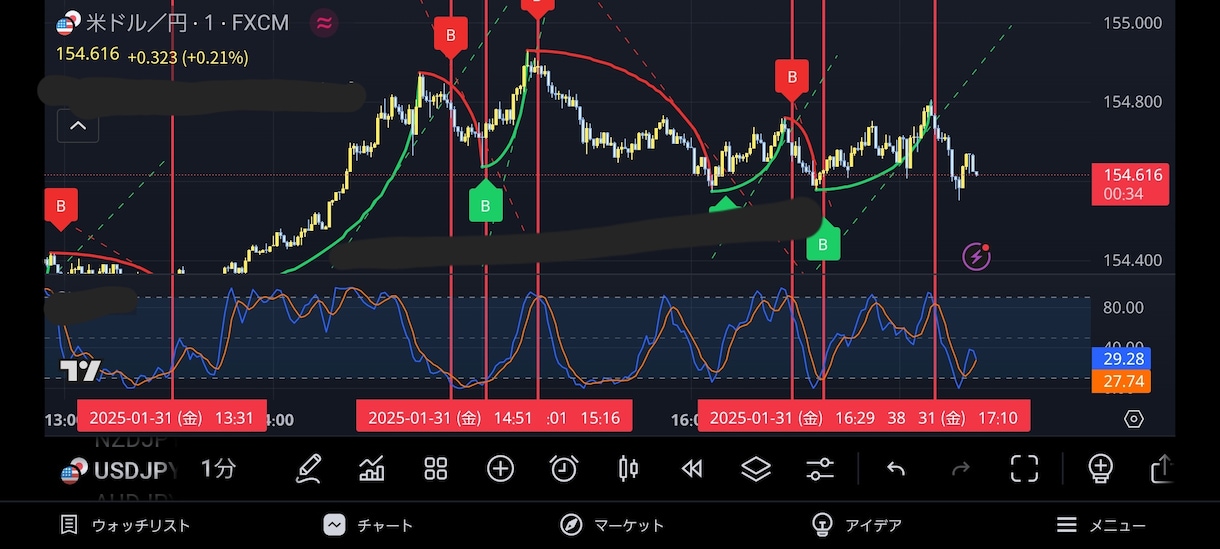This screenshot has width=1220, height=549.
Task: Change chart type via candlestick icon
Action: pos(628,468)
